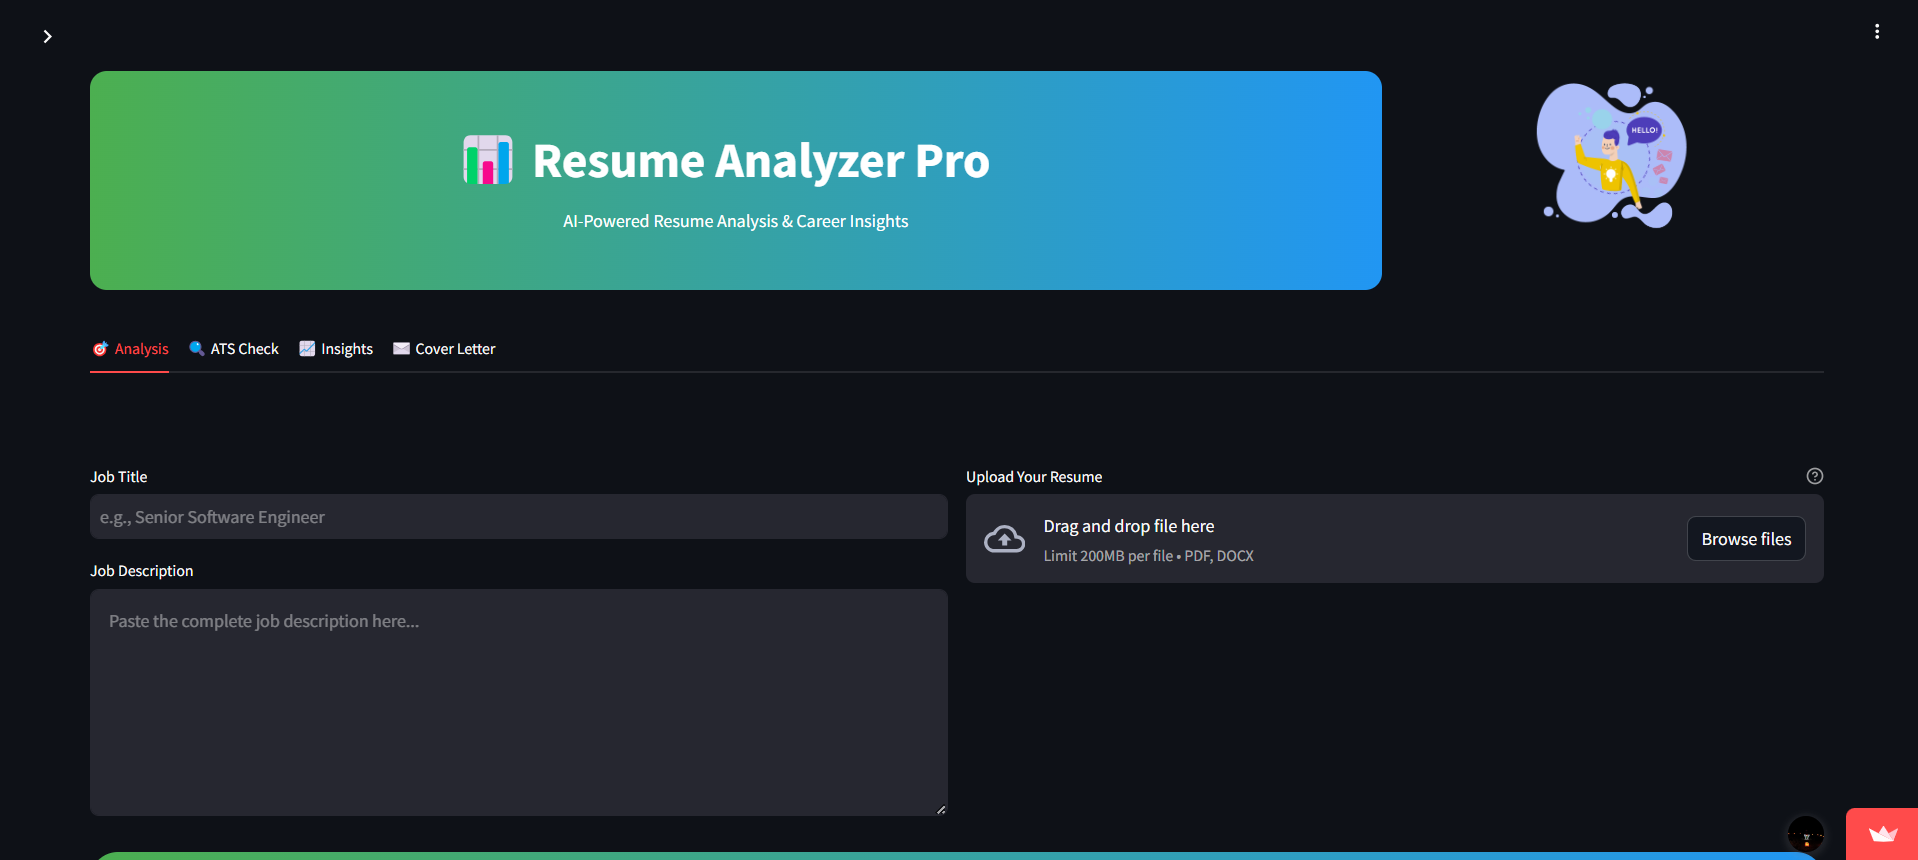Click the cloud upload icon

tap(1004, 539)
